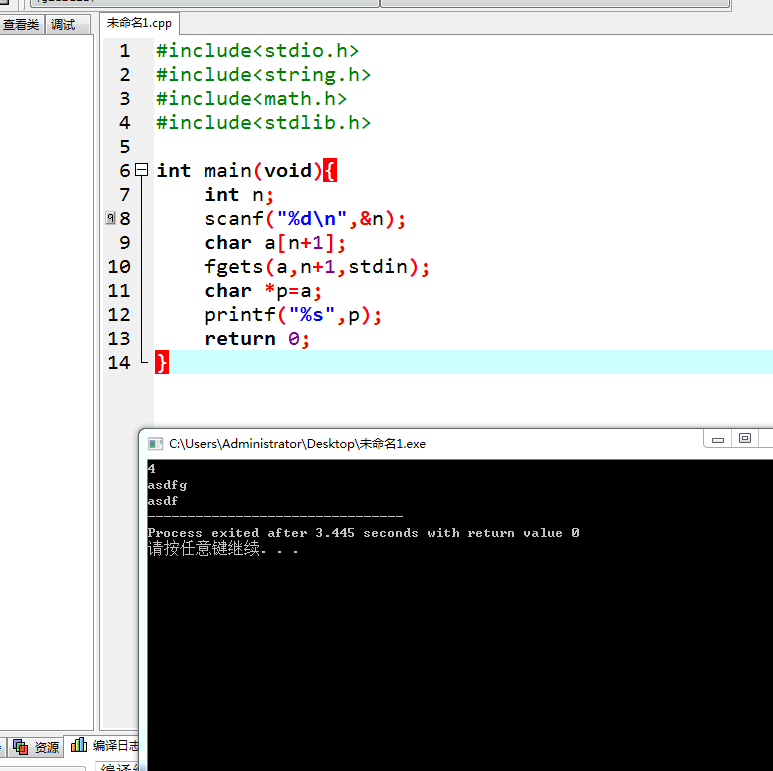Switch to the 调试 tab
Viewport: 773px width, 771px height.
point(67,25)
